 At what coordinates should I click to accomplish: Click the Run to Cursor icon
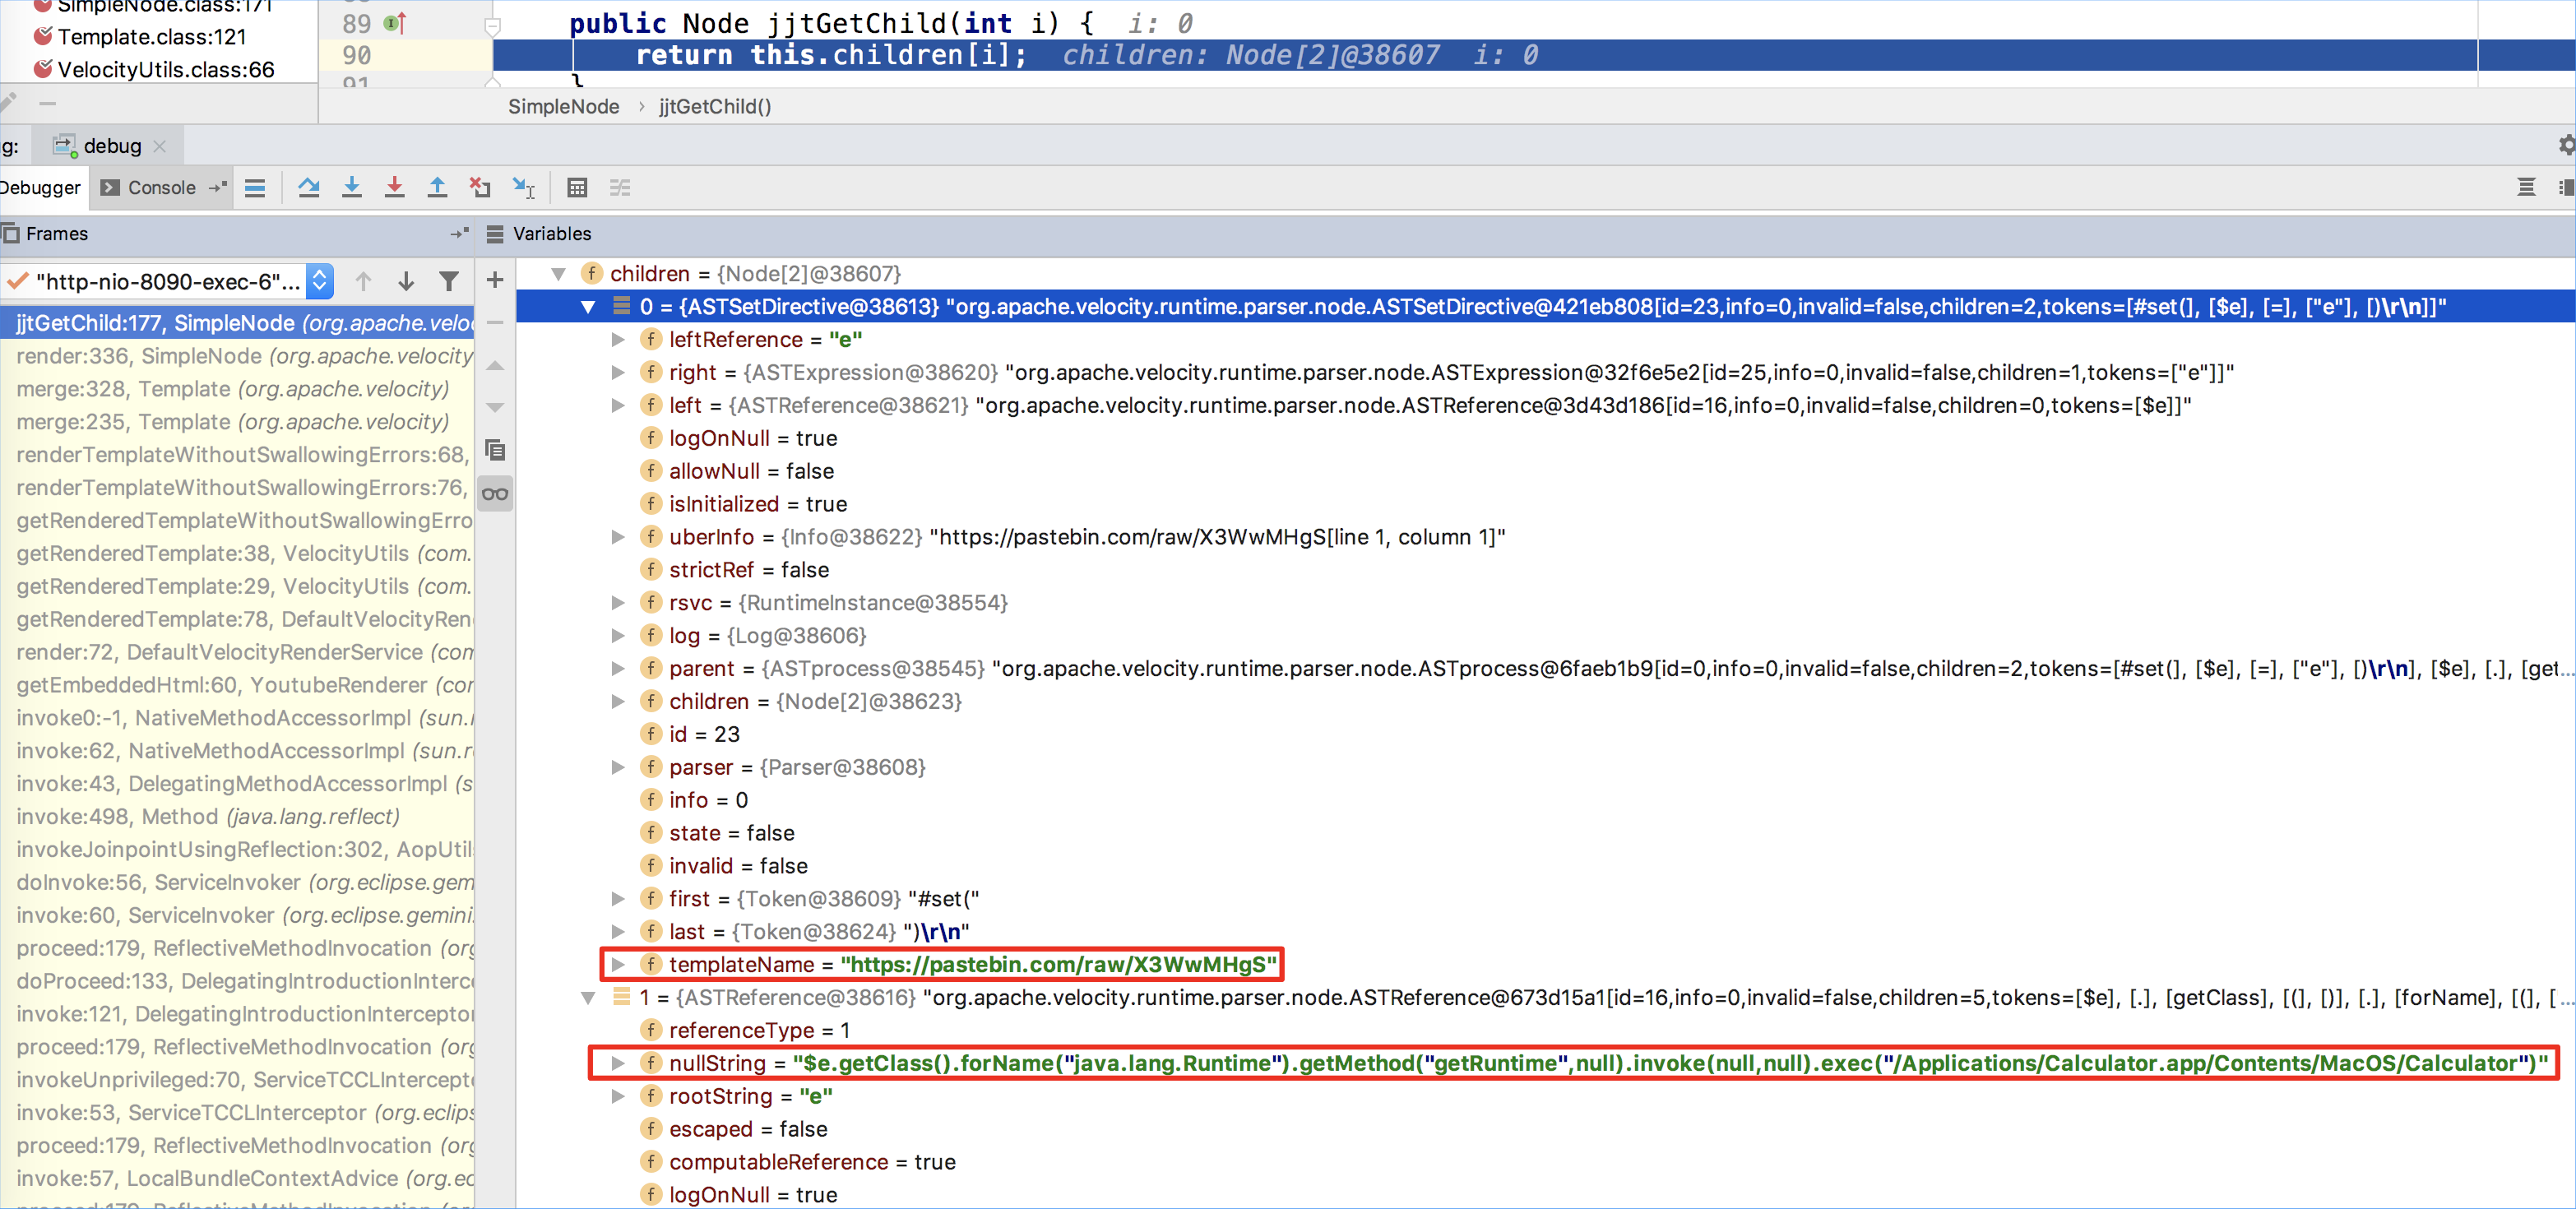523,187
